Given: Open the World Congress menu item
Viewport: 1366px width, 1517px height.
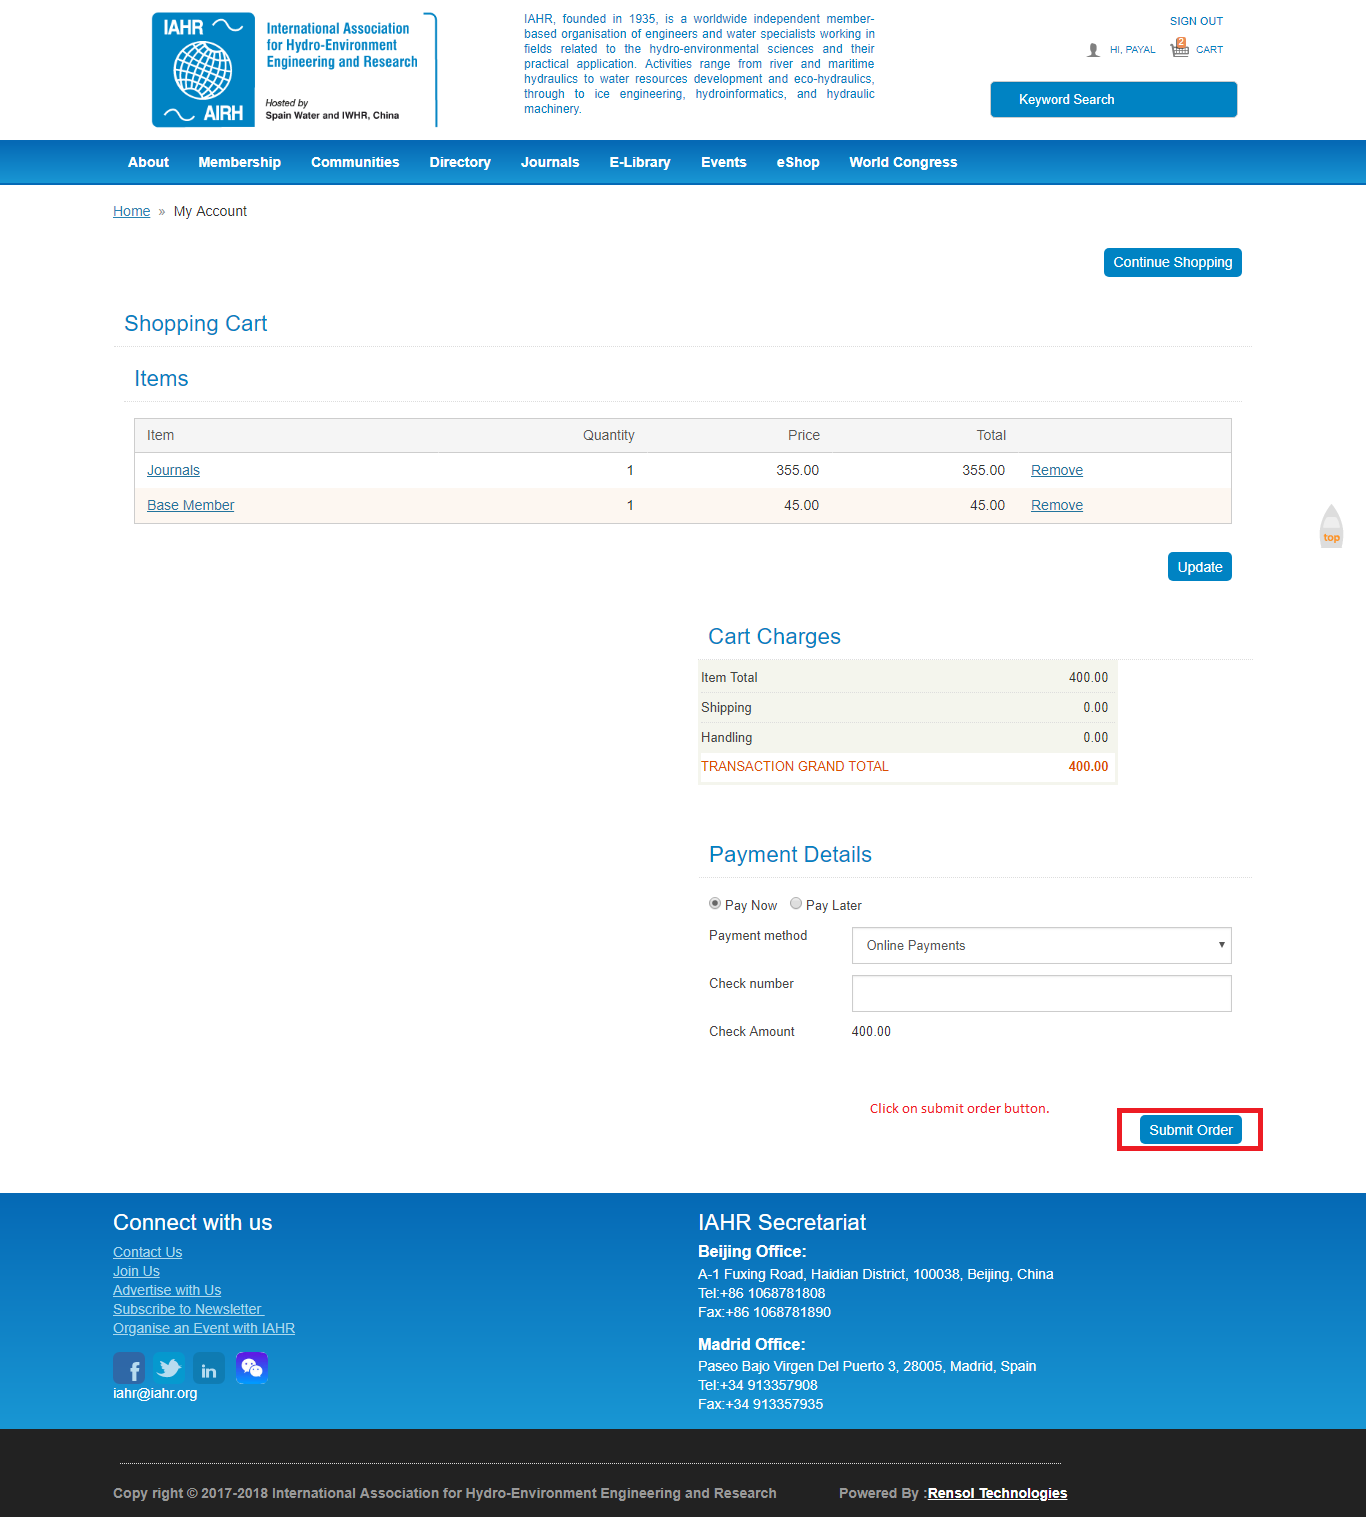Looking at the screenshot, I should click(x=903, y=162).
